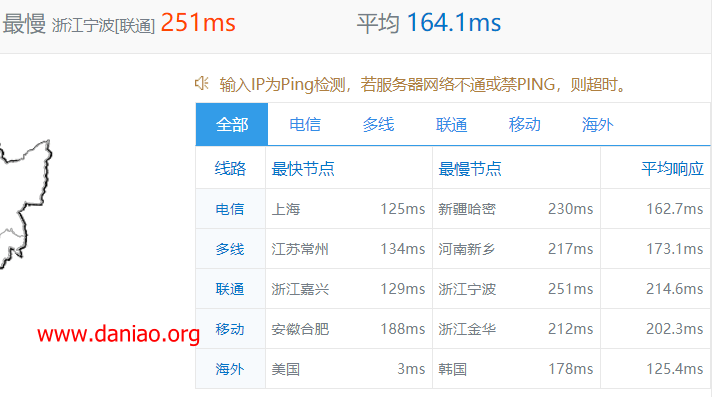
Task: Click the red 251ms summary value
Action: (x=198, y=23)
